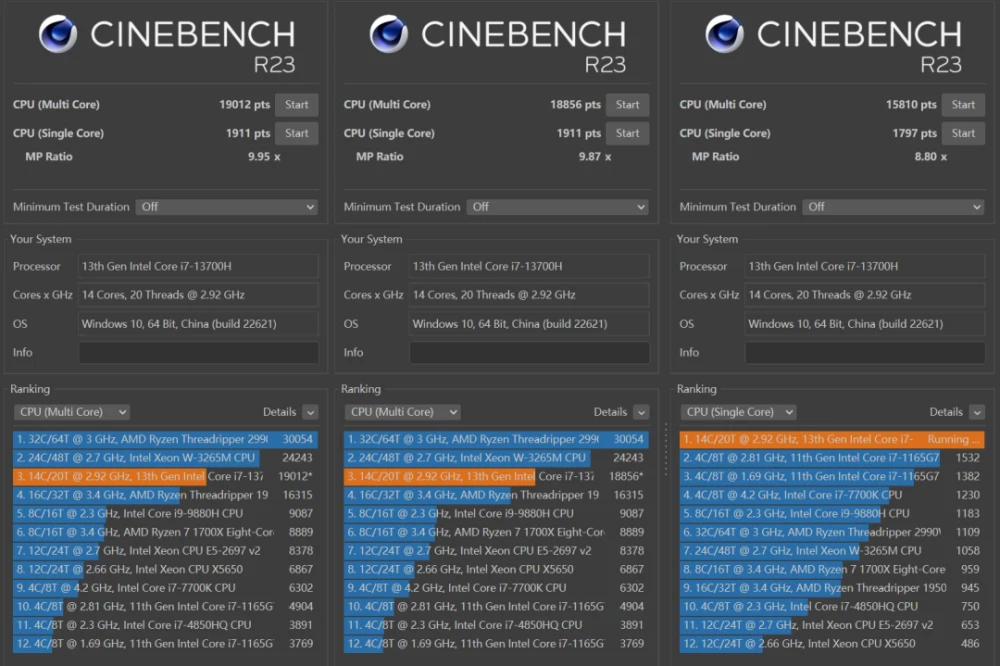Select the orange ranking row marked 'Running ...'
The width and height of the screenshot is (1000, 666).
click(832, 439)
